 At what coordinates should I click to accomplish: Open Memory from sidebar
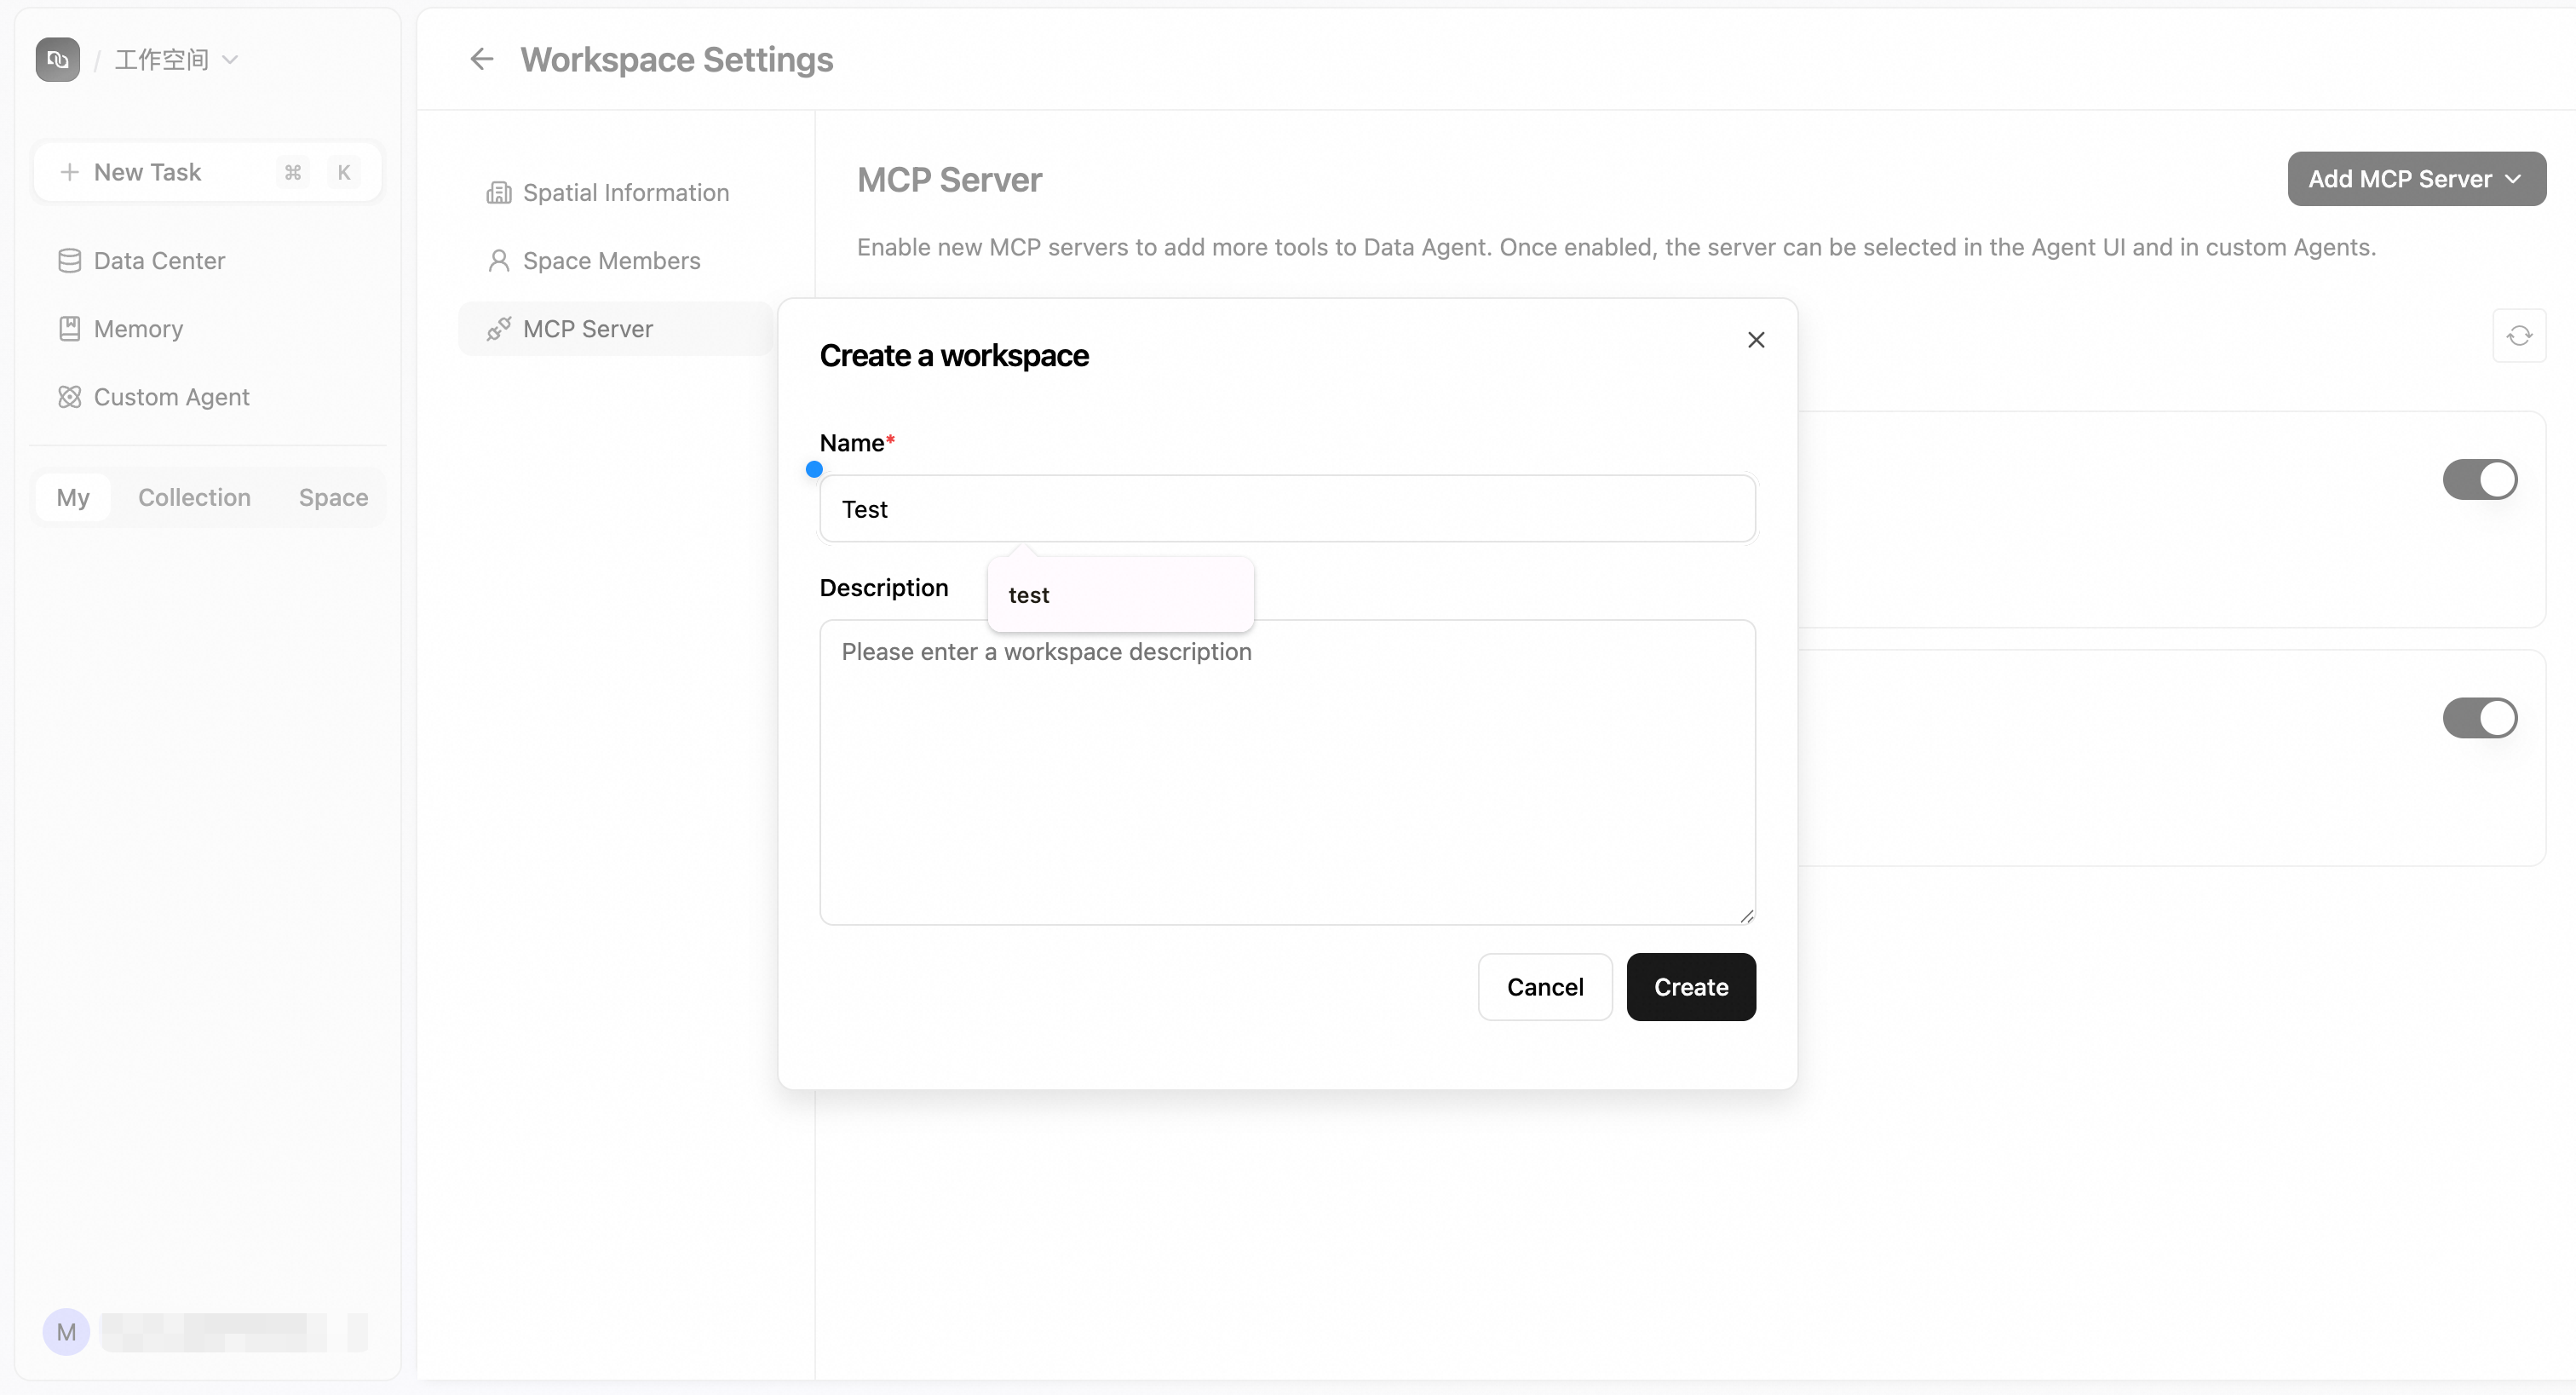207,329
